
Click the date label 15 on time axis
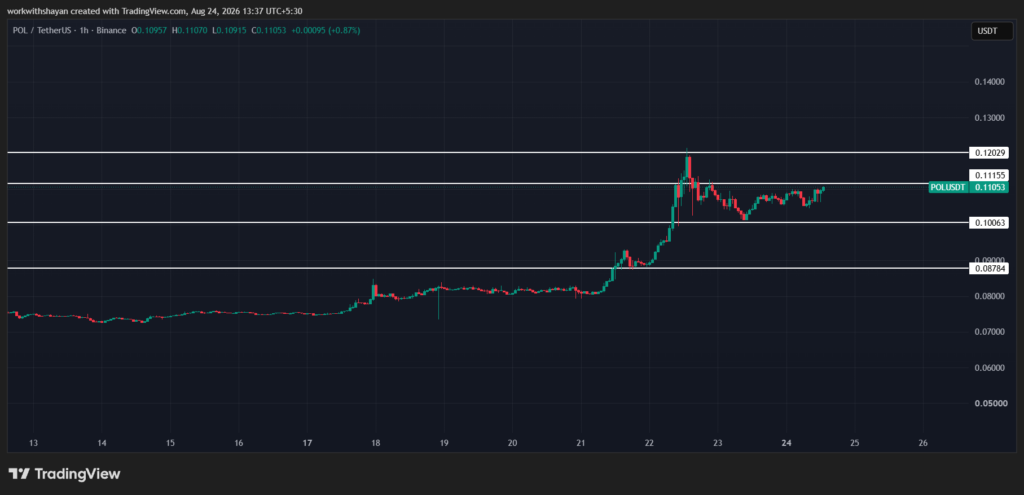170,443
